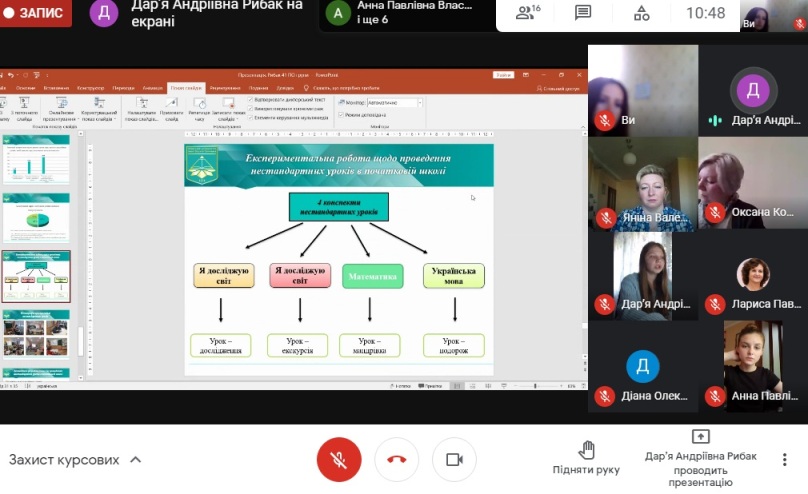Open the activities shapes icon
This screenshot has height=494, width=808.
tap(642, 13)
